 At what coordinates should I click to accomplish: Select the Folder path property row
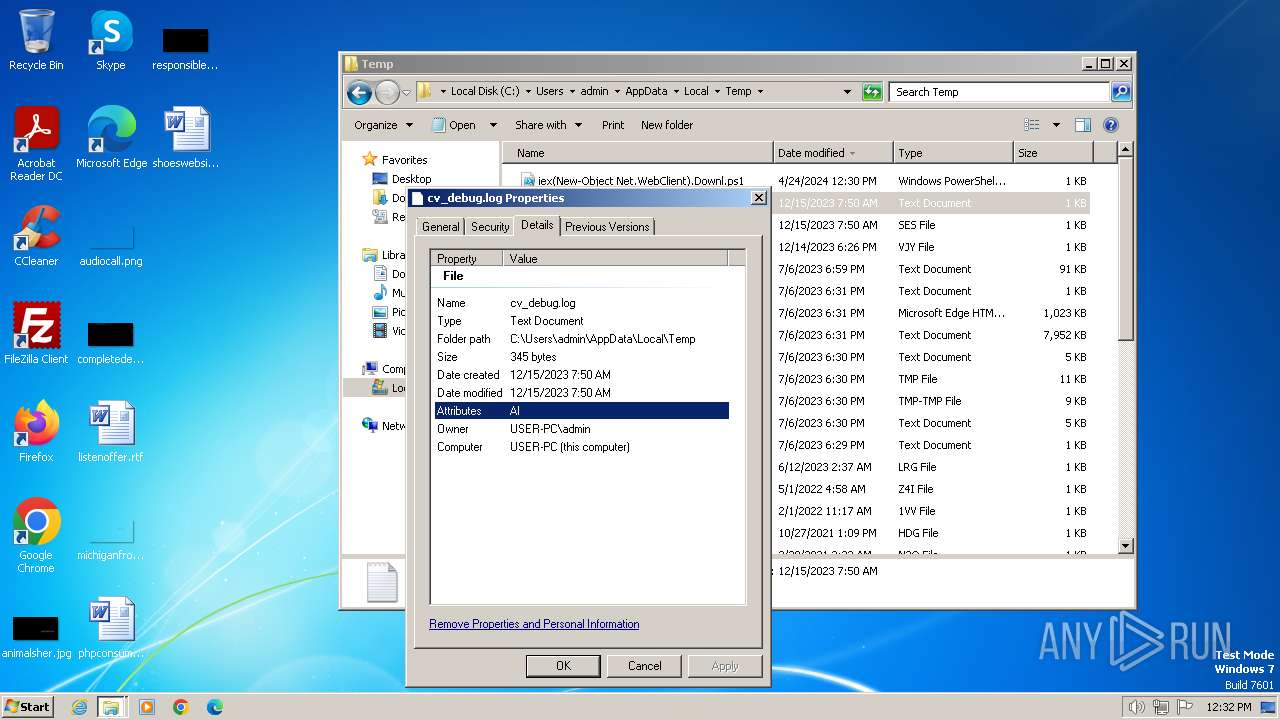(x=582, y=339)
